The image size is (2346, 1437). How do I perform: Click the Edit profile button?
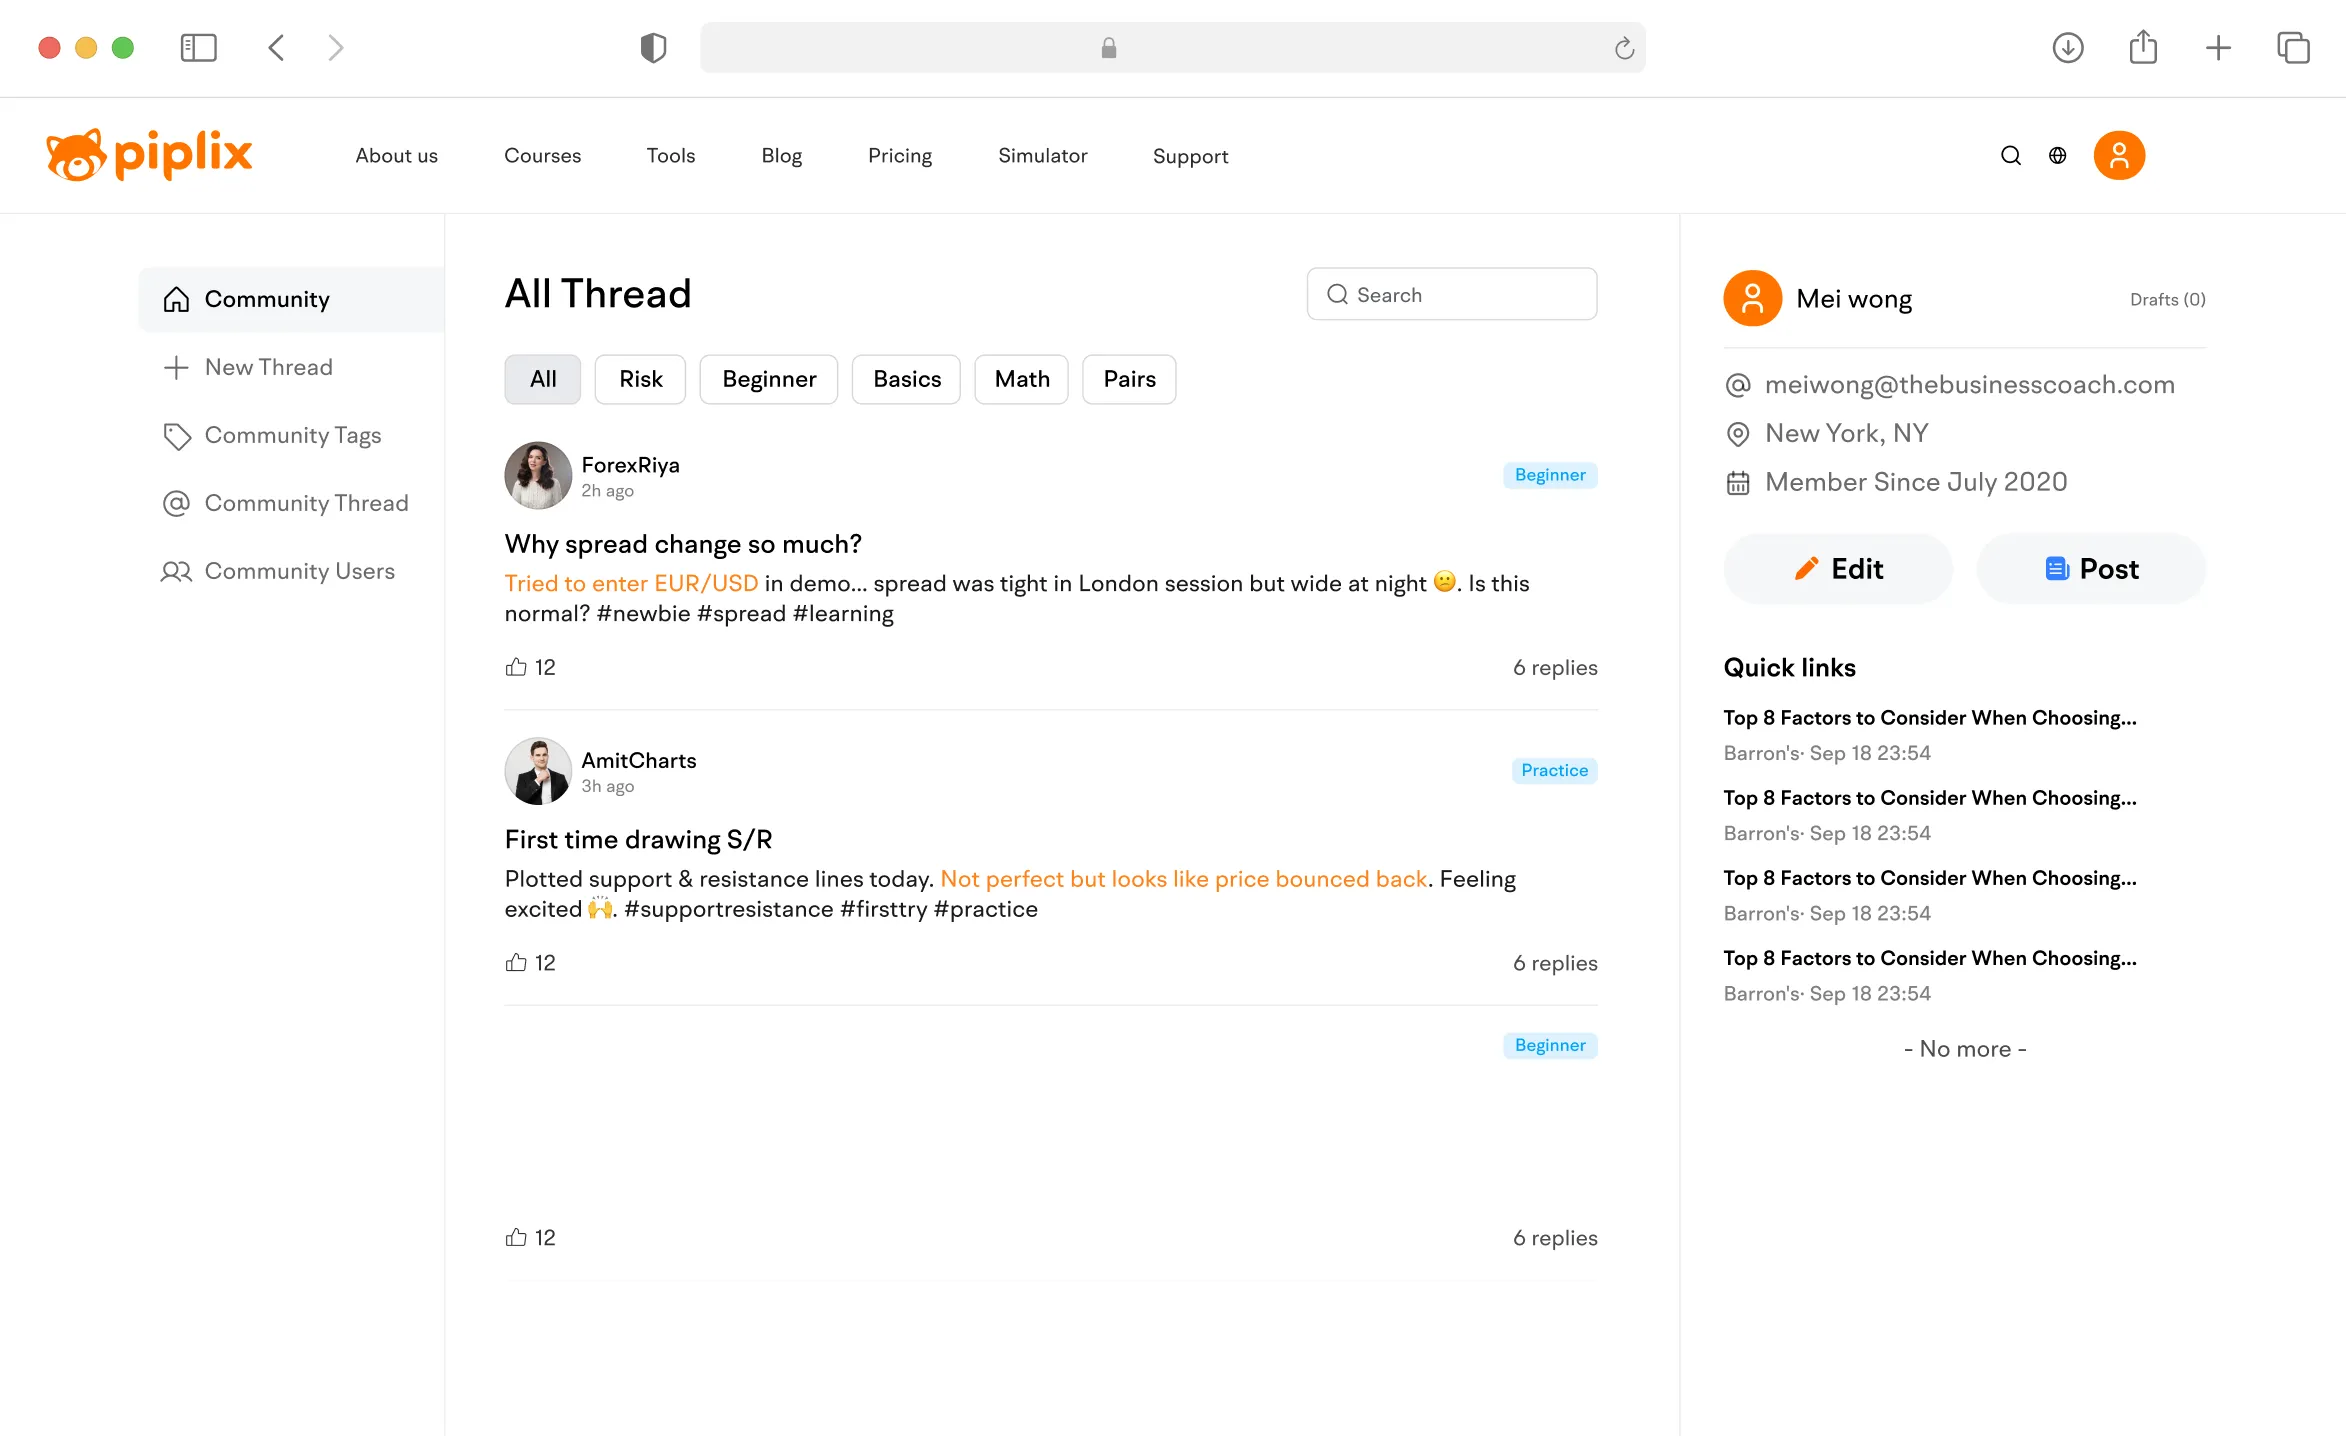point(1837,569)
